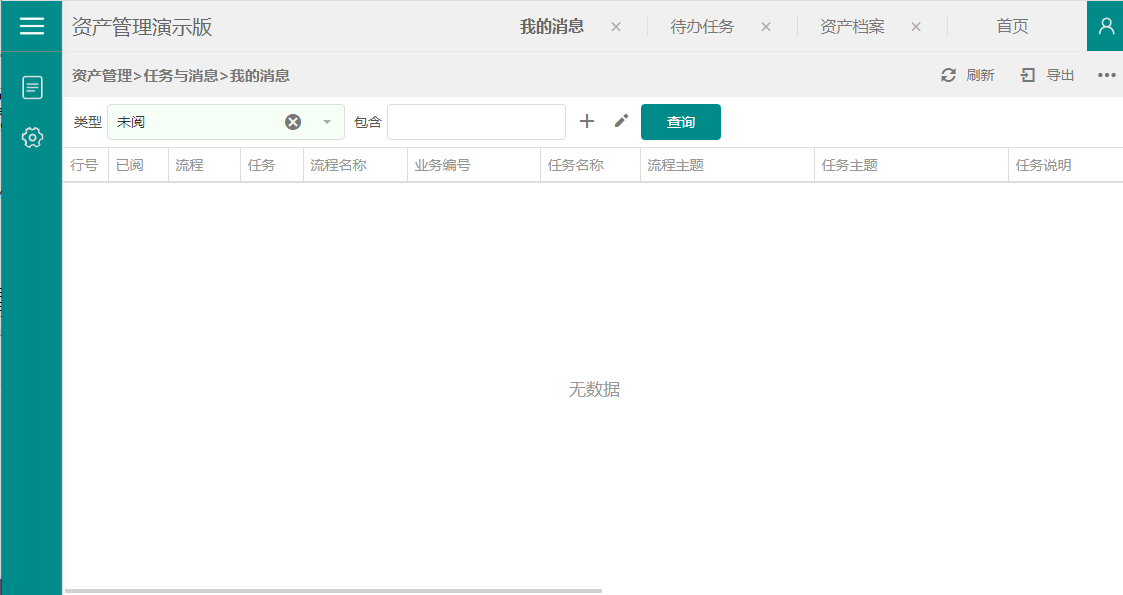Close the 资产档案 tab
The image size is (1123, 595).
[x=915, y=27]
